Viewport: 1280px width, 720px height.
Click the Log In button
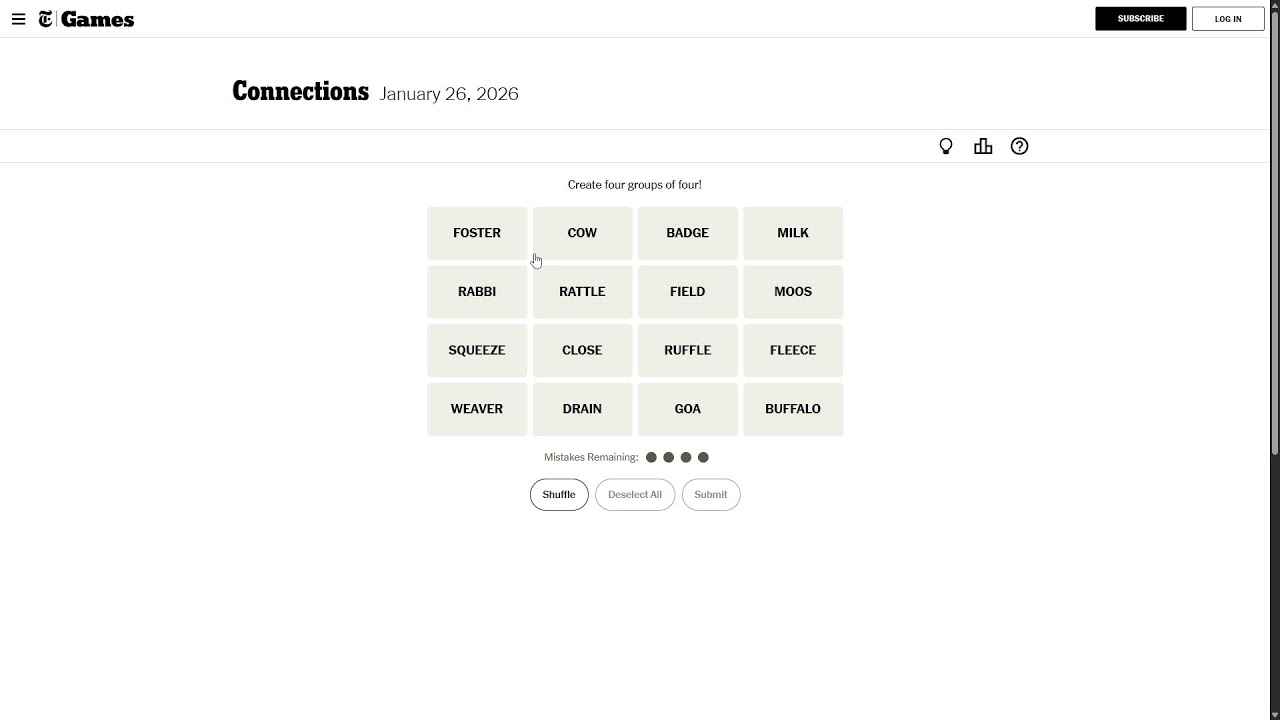click(x=1228, y=19)
